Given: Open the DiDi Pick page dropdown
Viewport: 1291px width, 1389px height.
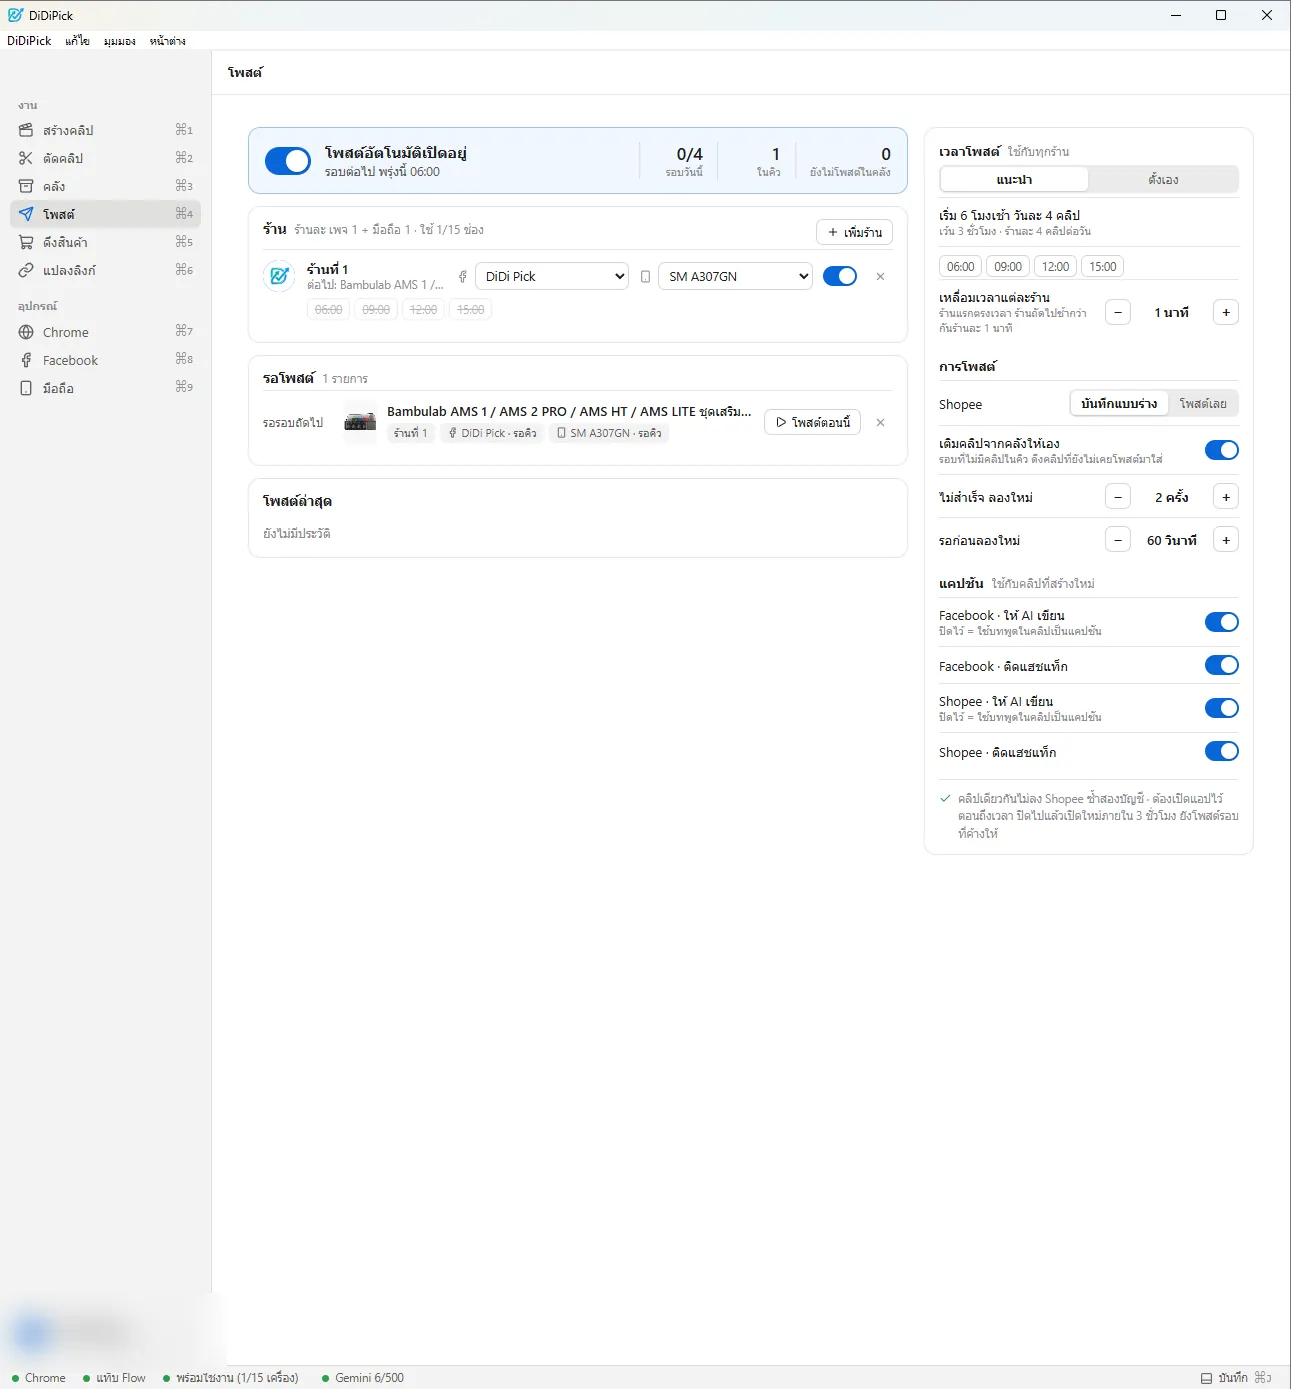Looking at the screenshot, I should (x=552, y=277).
